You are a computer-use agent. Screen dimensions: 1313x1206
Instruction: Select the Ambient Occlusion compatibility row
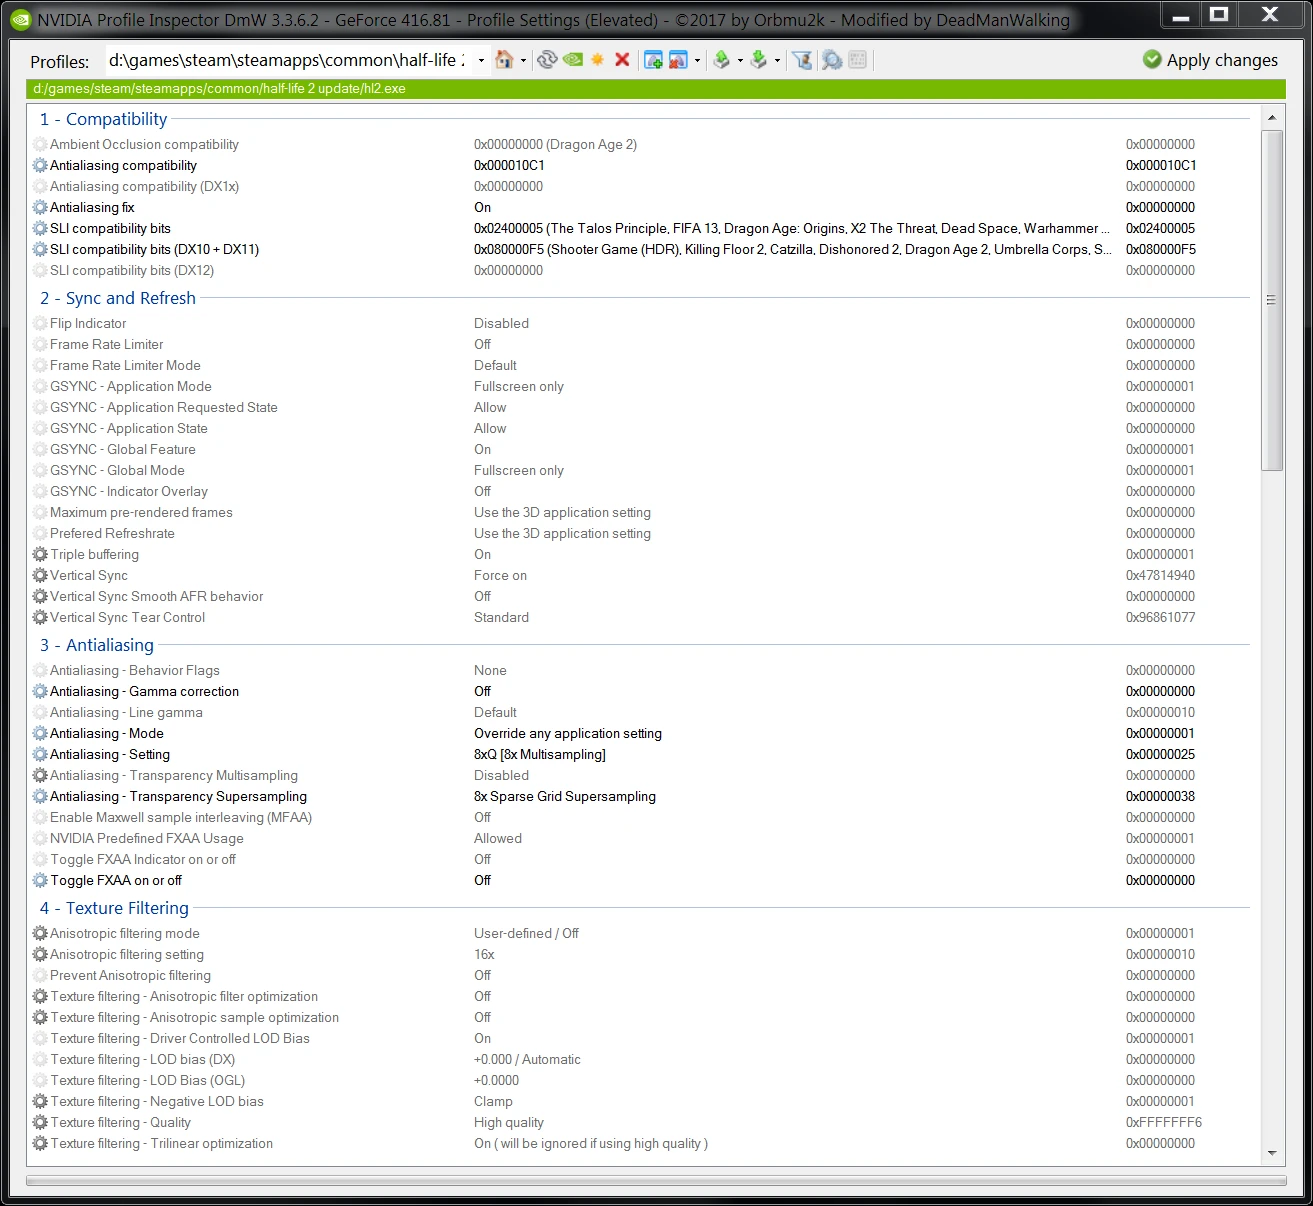tap(640, 144)
